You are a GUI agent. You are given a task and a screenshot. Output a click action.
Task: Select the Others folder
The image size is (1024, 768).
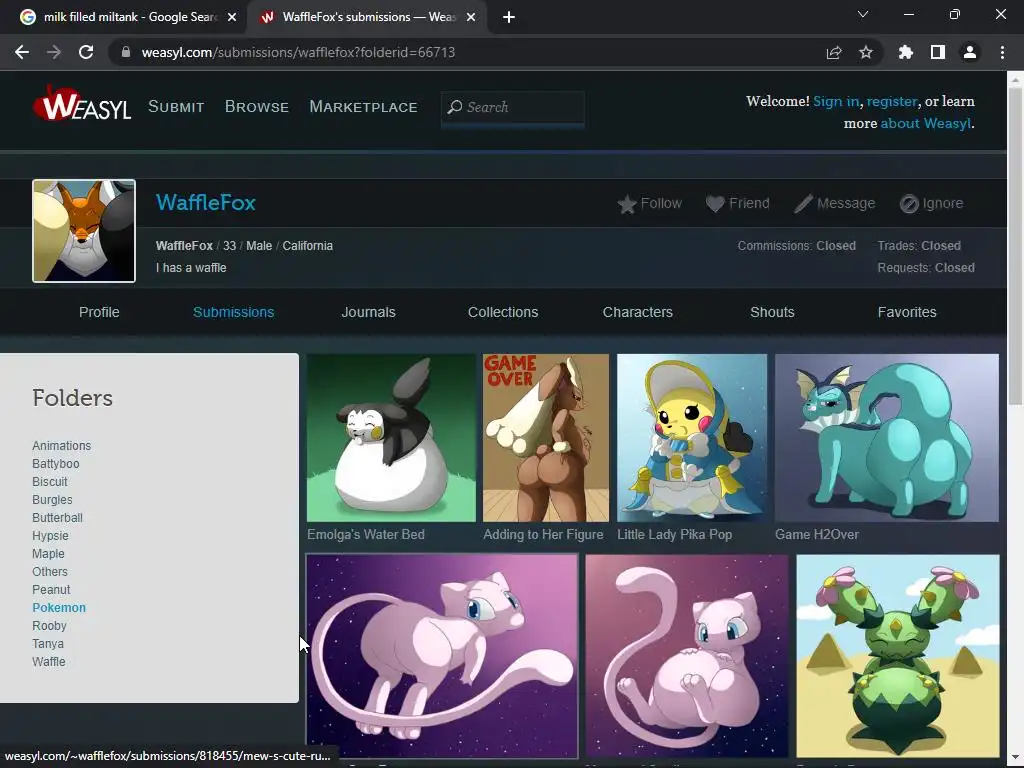pos(50,571)
